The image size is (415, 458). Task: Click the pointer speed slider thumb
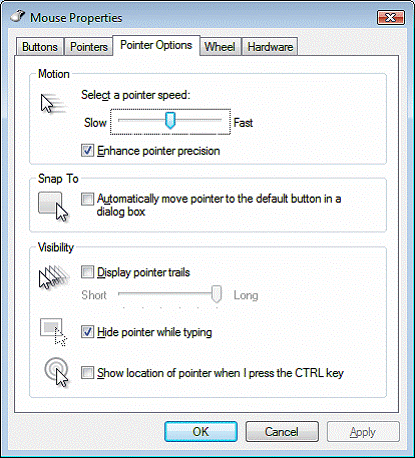(x=170, y=120)
